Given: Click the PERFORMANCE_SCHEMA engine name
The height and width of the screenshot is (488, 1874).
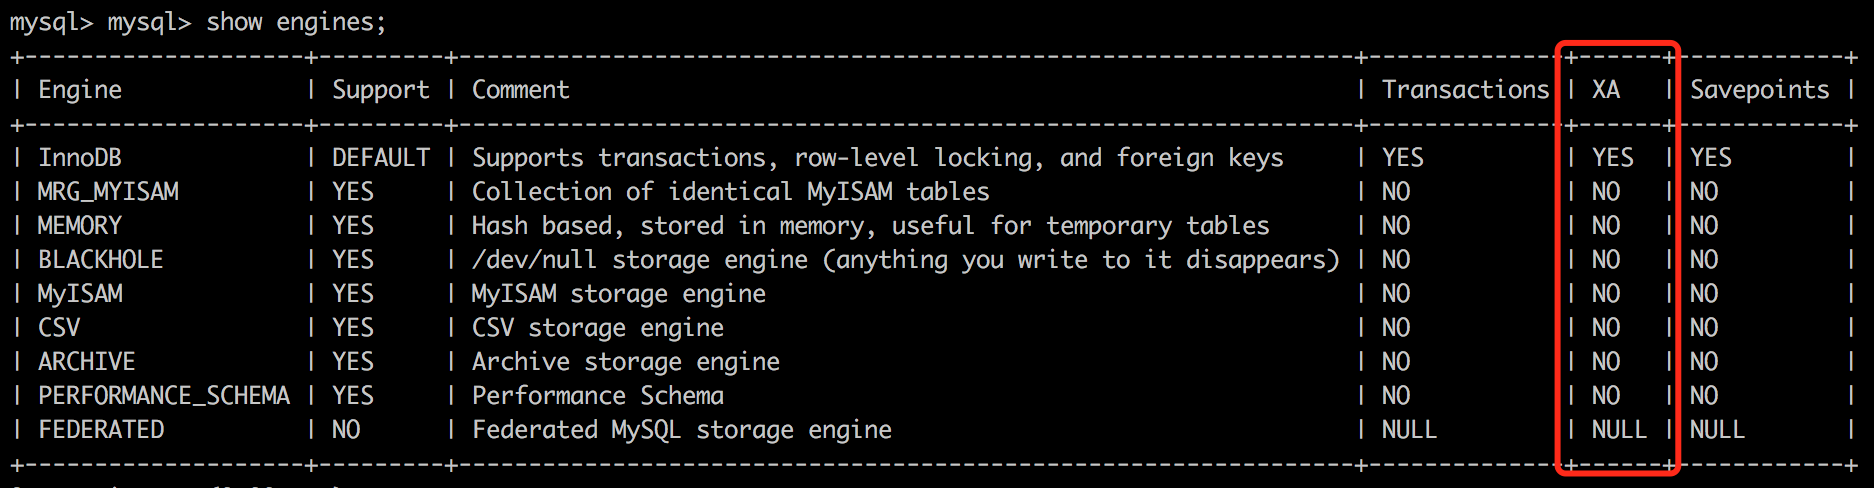Looking at the screenshot, I should (164, 396).
